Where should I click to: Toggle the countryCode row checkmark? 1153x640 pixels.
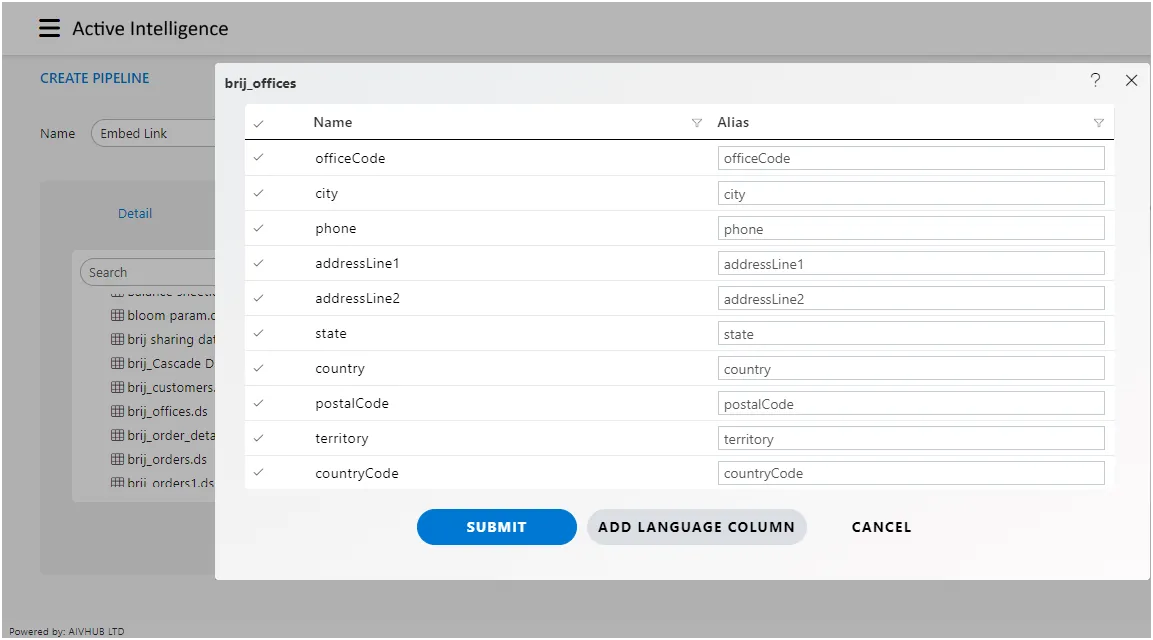258,472
